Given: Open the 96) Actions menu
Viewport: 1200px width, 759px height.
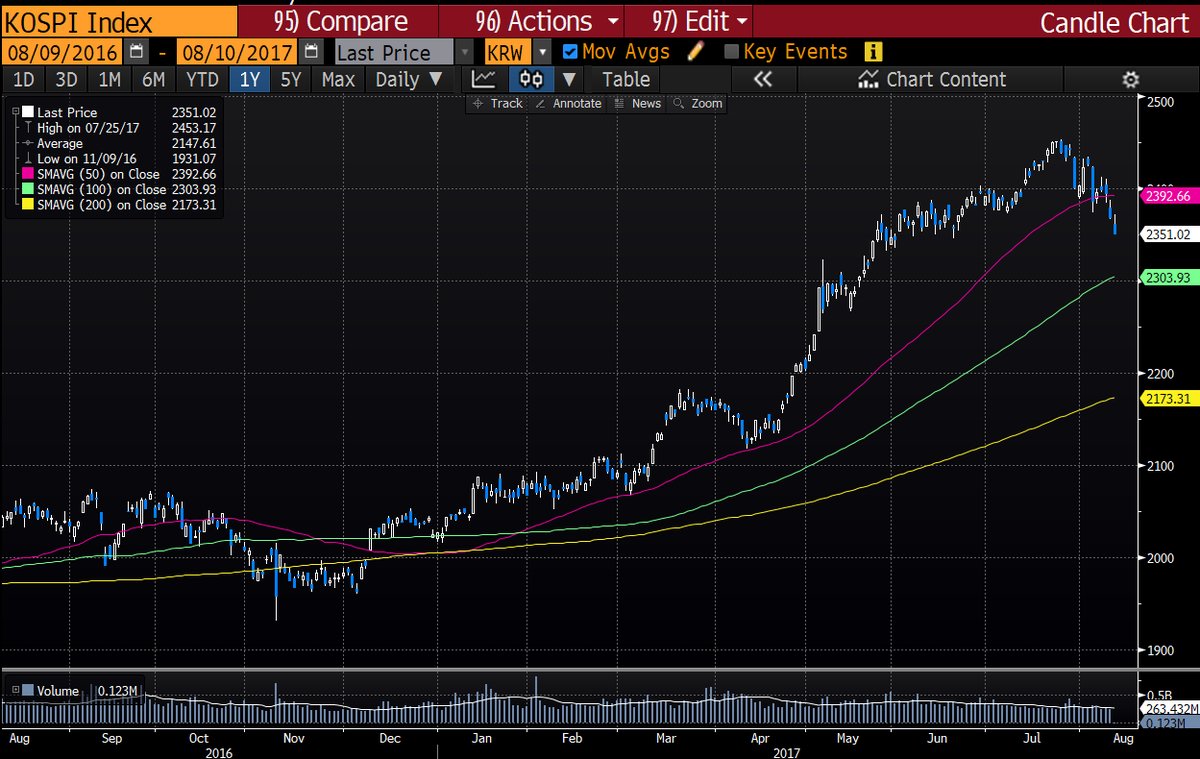Looking at the screenshot, I should click(545, 21).
